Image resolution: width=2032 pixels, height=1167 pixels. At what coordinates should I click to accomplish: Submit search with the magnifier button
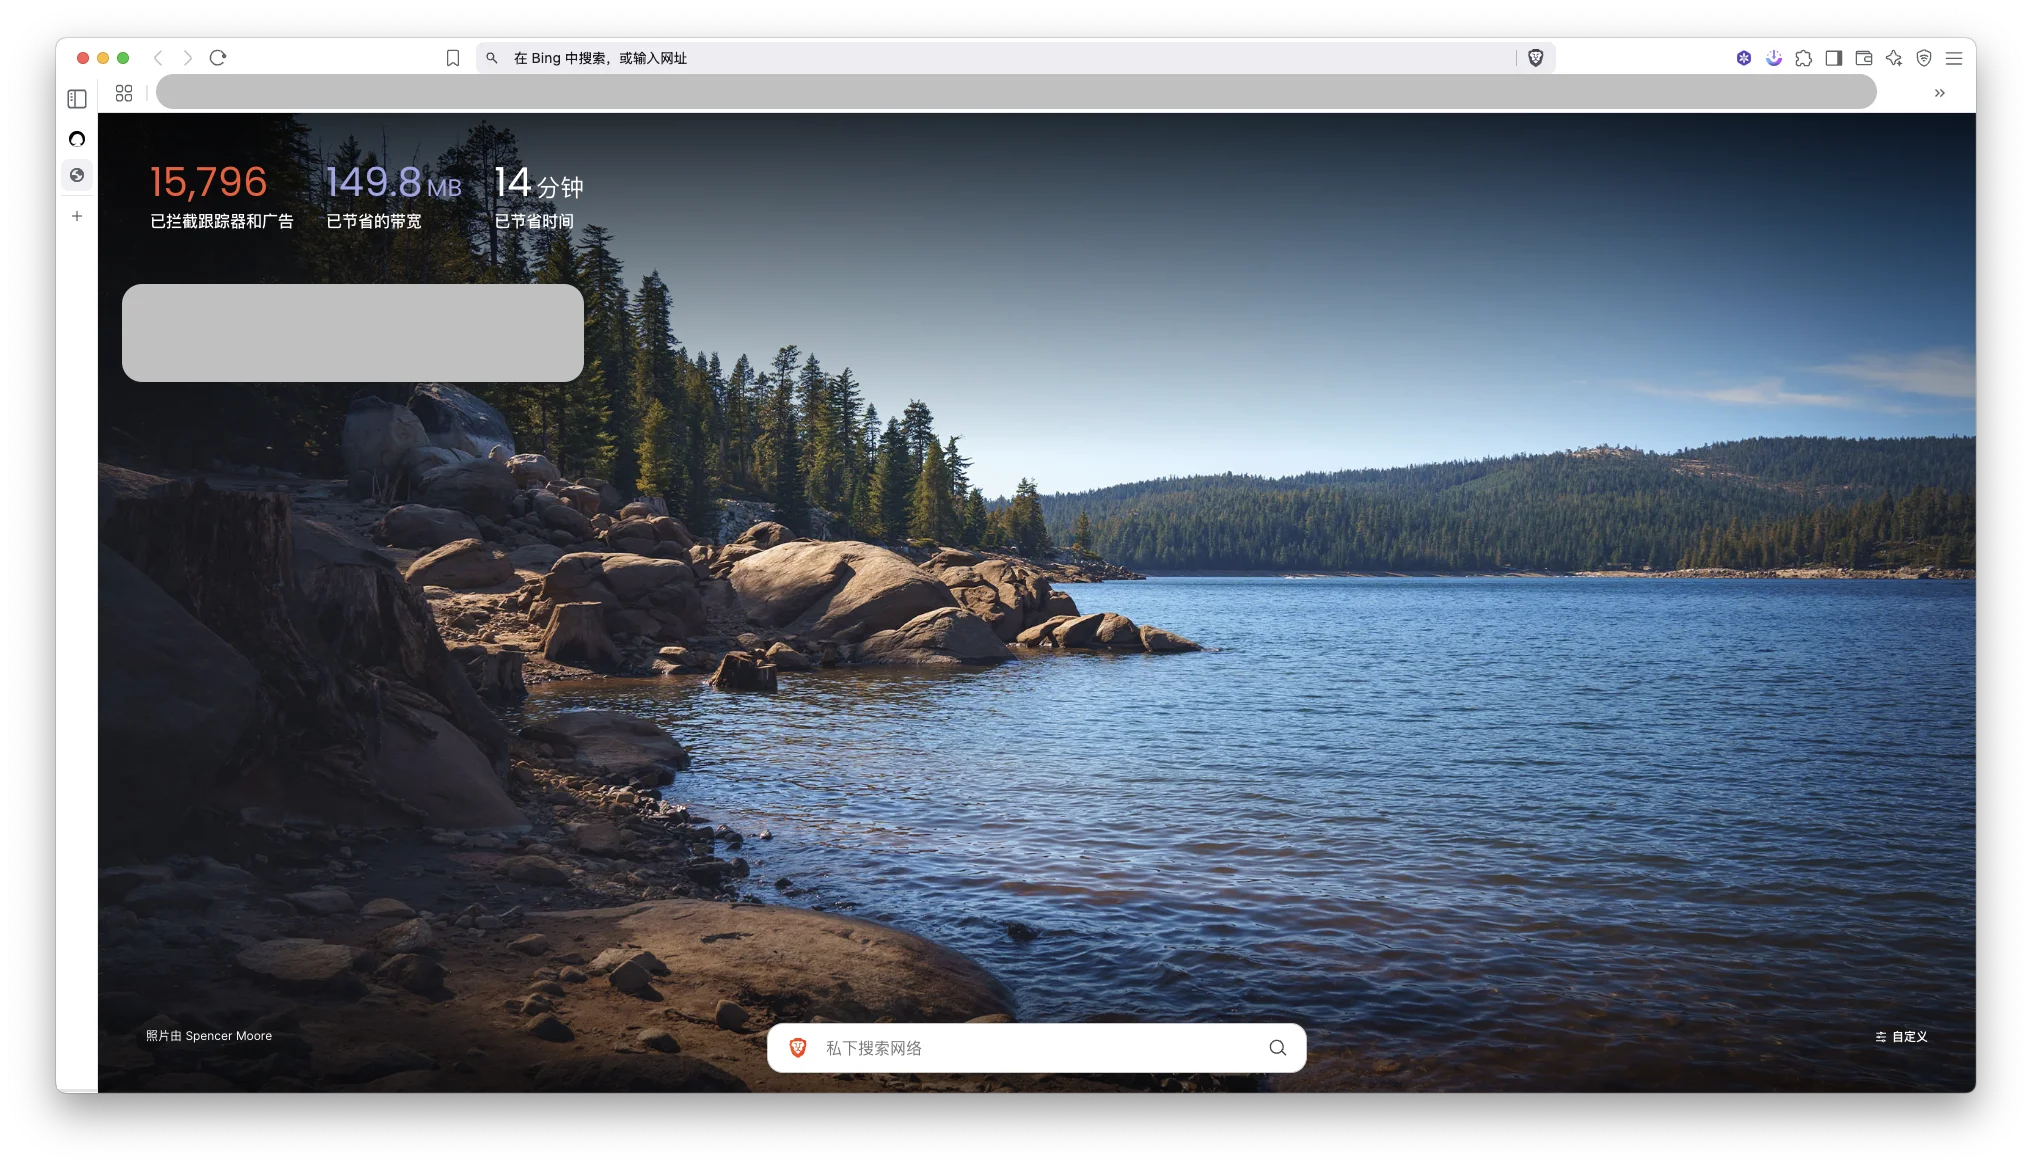click(1278, 1048)
